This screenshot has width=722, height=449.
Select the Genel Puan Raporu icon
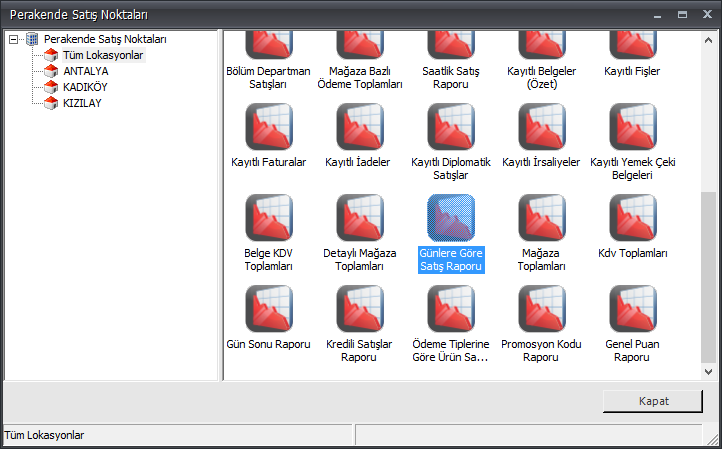tap(633, 309)
